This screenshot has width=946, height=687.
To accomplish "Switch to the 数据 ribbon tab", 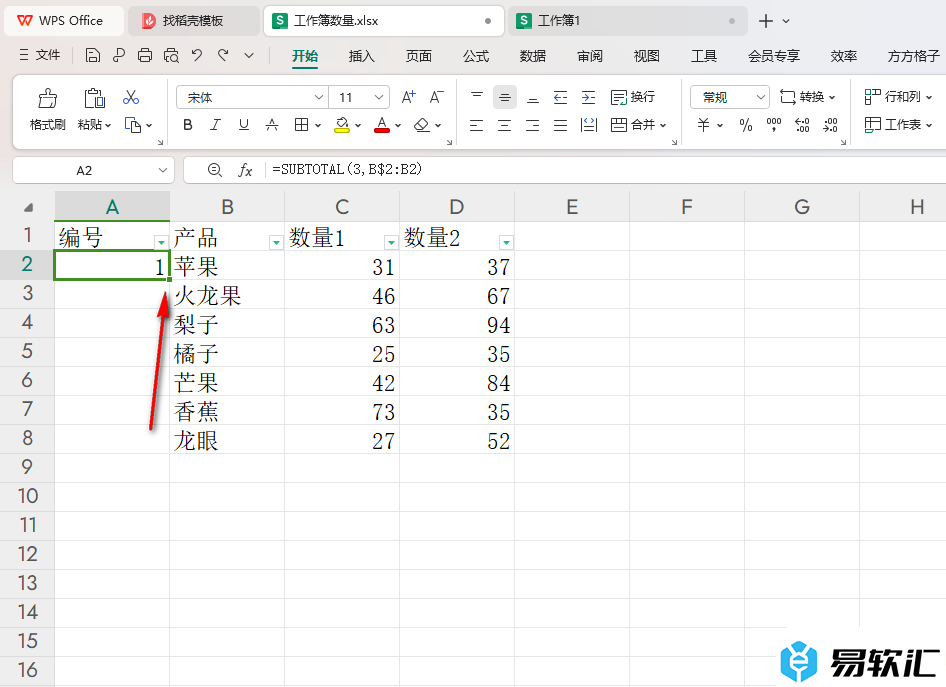I will point(533,56).
